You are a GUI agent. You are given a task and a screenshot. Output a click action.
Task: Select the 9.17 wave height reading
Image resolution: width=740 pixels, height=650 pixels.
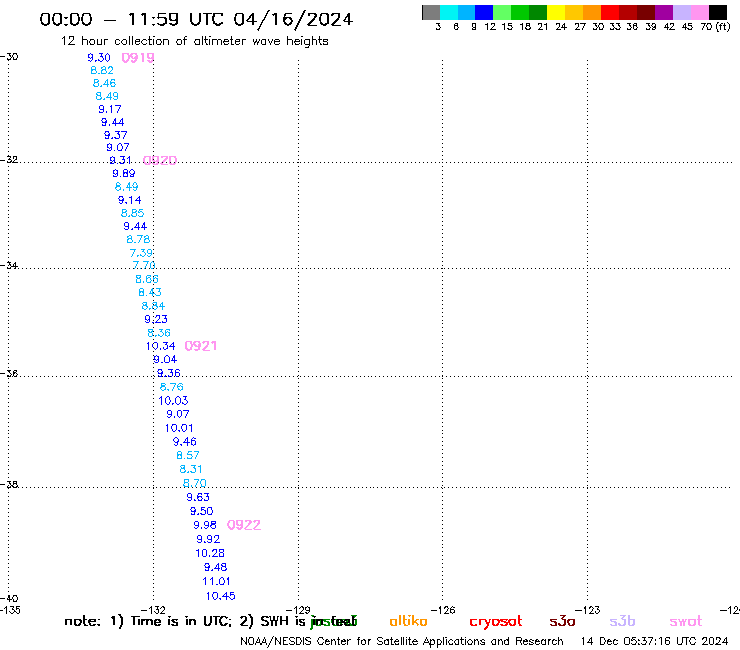pyautogui.click(x=110, y=109)
